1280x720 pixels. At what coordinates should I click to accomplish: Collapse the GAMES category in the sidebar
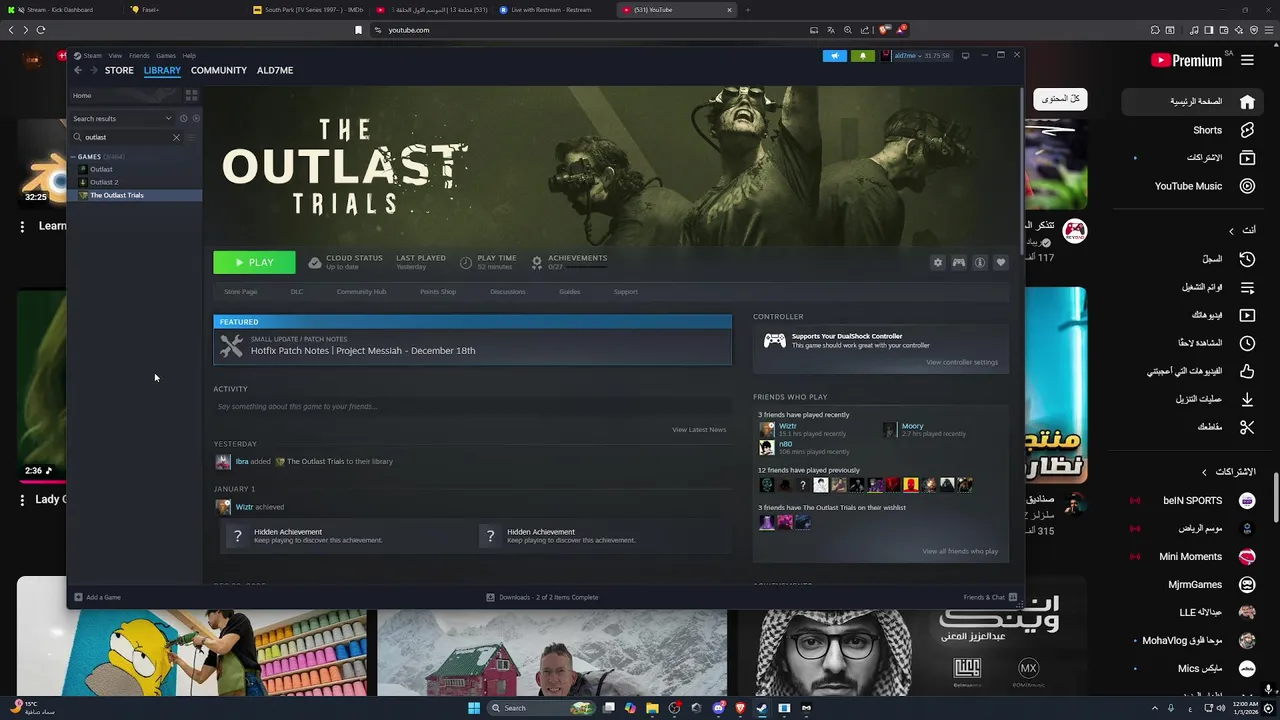[73, 157]
